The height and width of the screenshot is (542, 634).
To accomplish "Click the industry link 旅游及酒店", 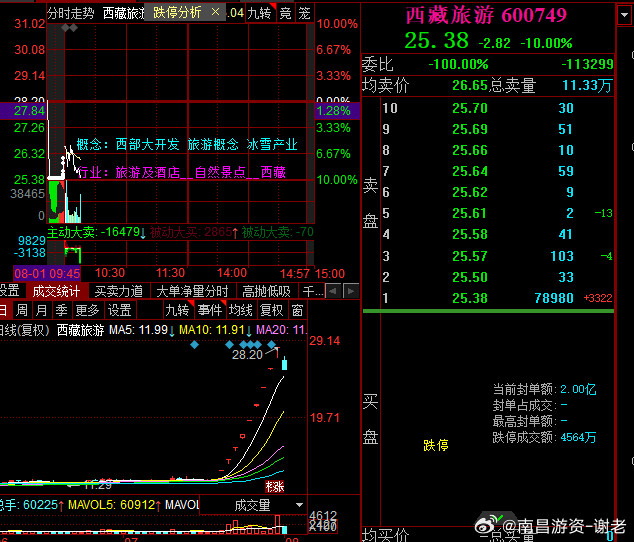I will 148,173.
